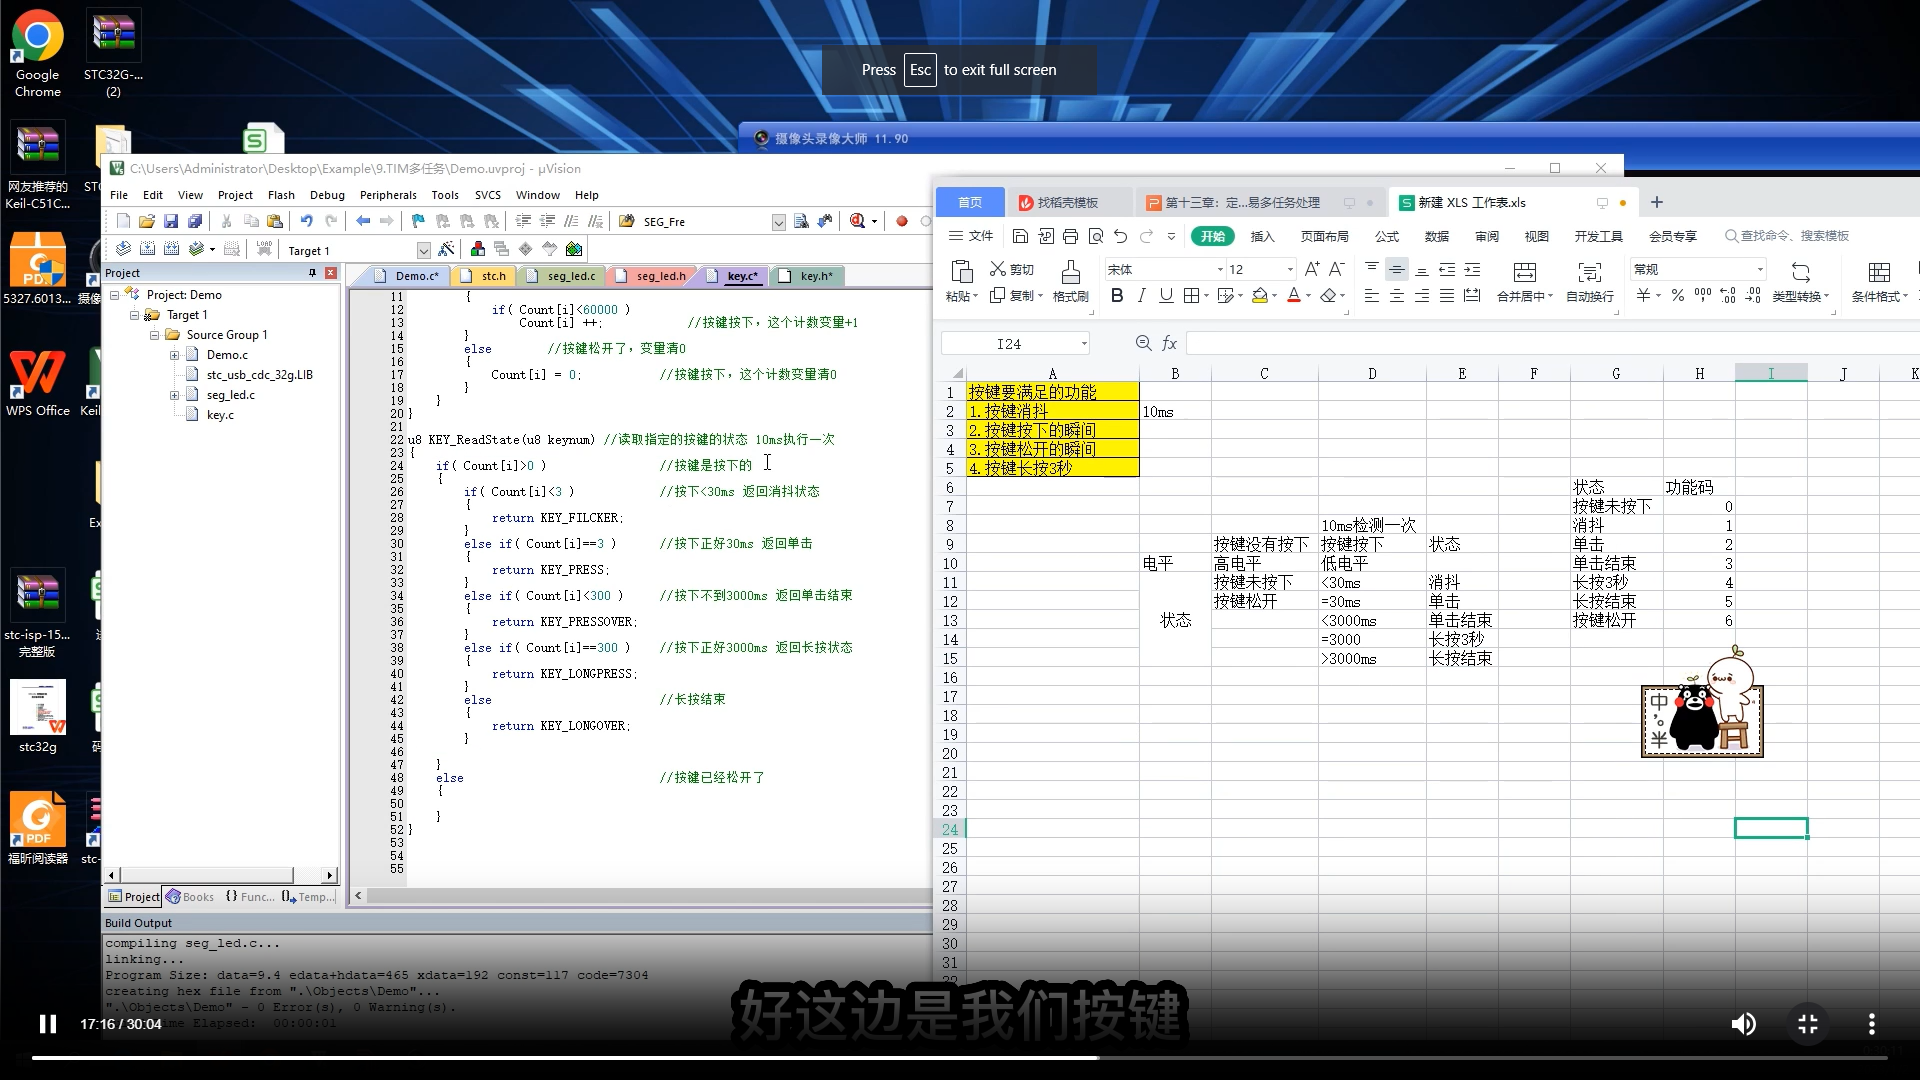Click the Format Painter (格式刷) icon
This screenshot has width=1920, height=1080.
pyautogui.click(x=1070, y=281)
